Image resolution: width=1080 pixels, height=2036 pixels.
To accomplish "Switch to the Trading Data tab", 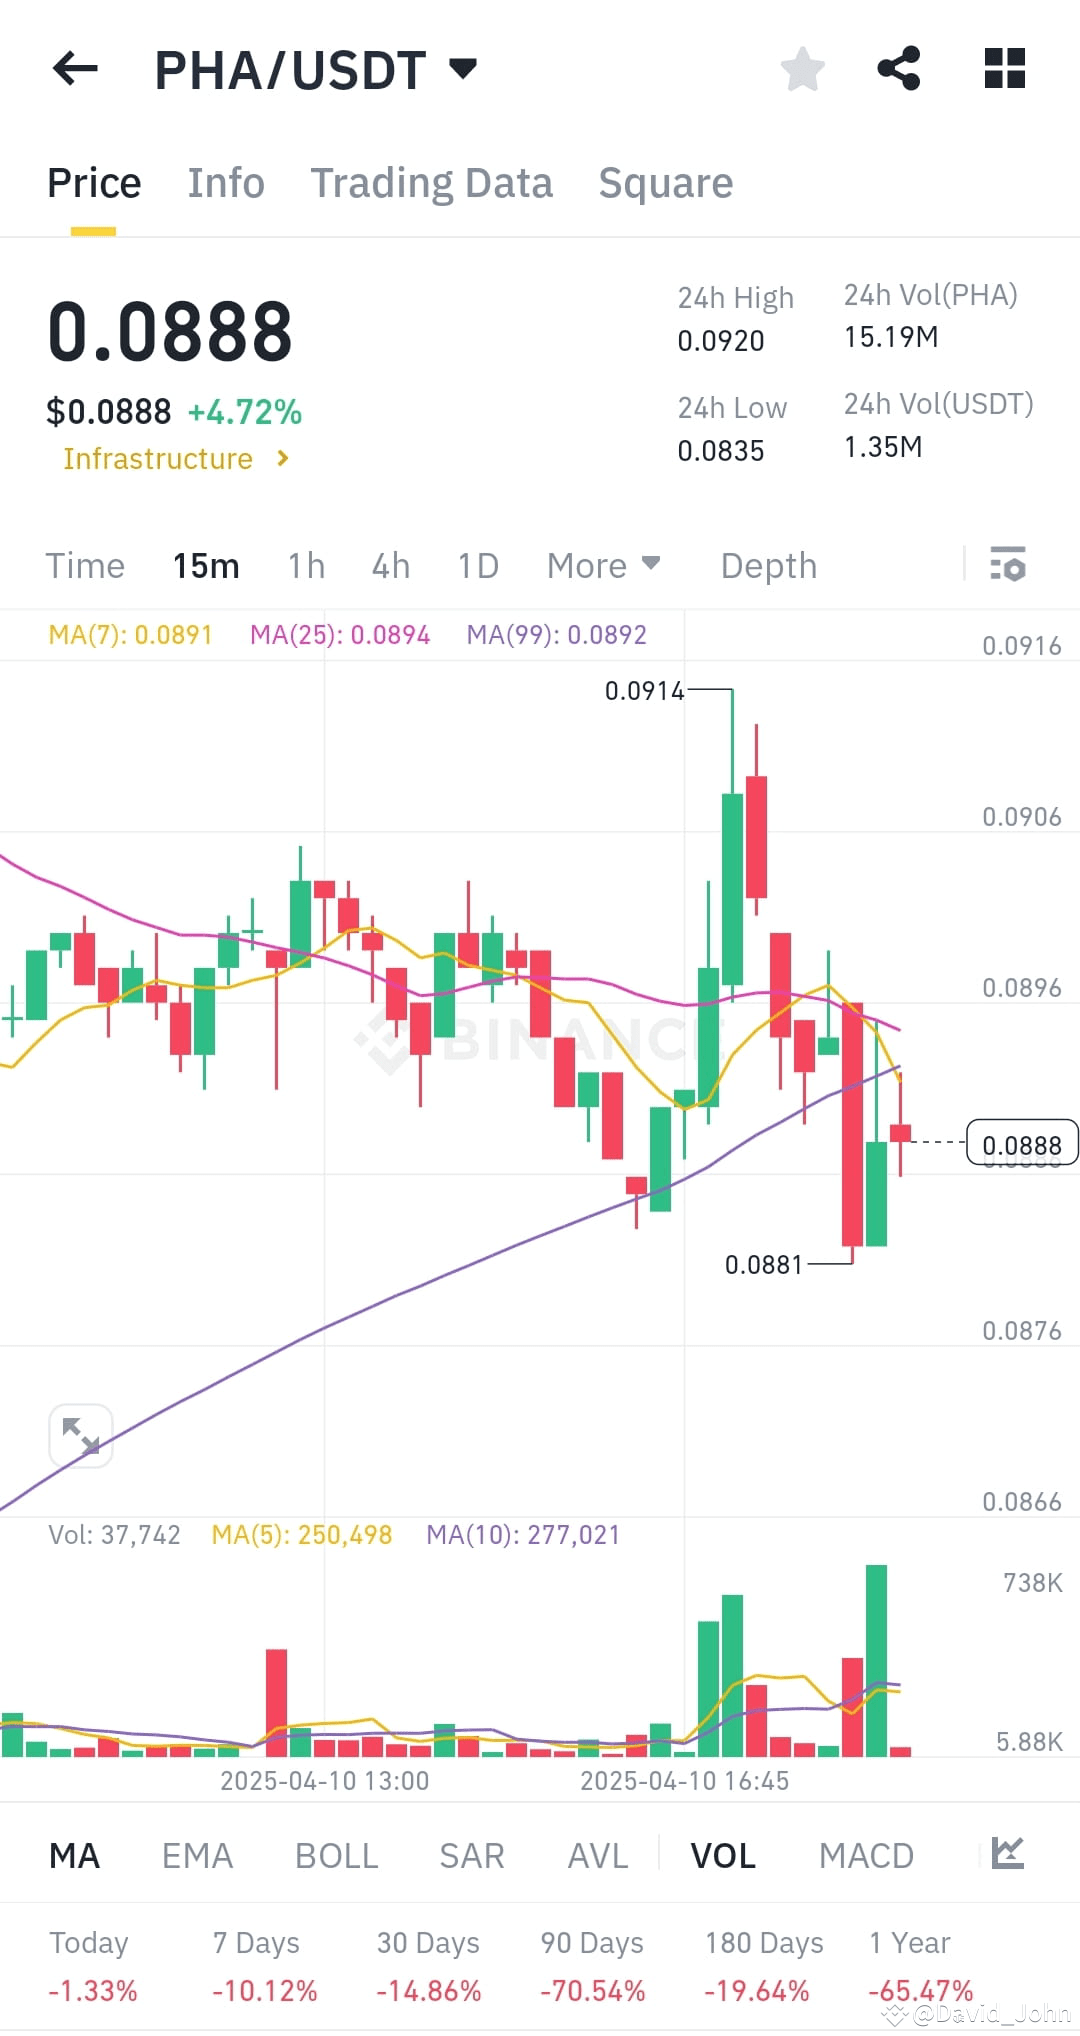I will pyautogui.click(x=432, y=182).
